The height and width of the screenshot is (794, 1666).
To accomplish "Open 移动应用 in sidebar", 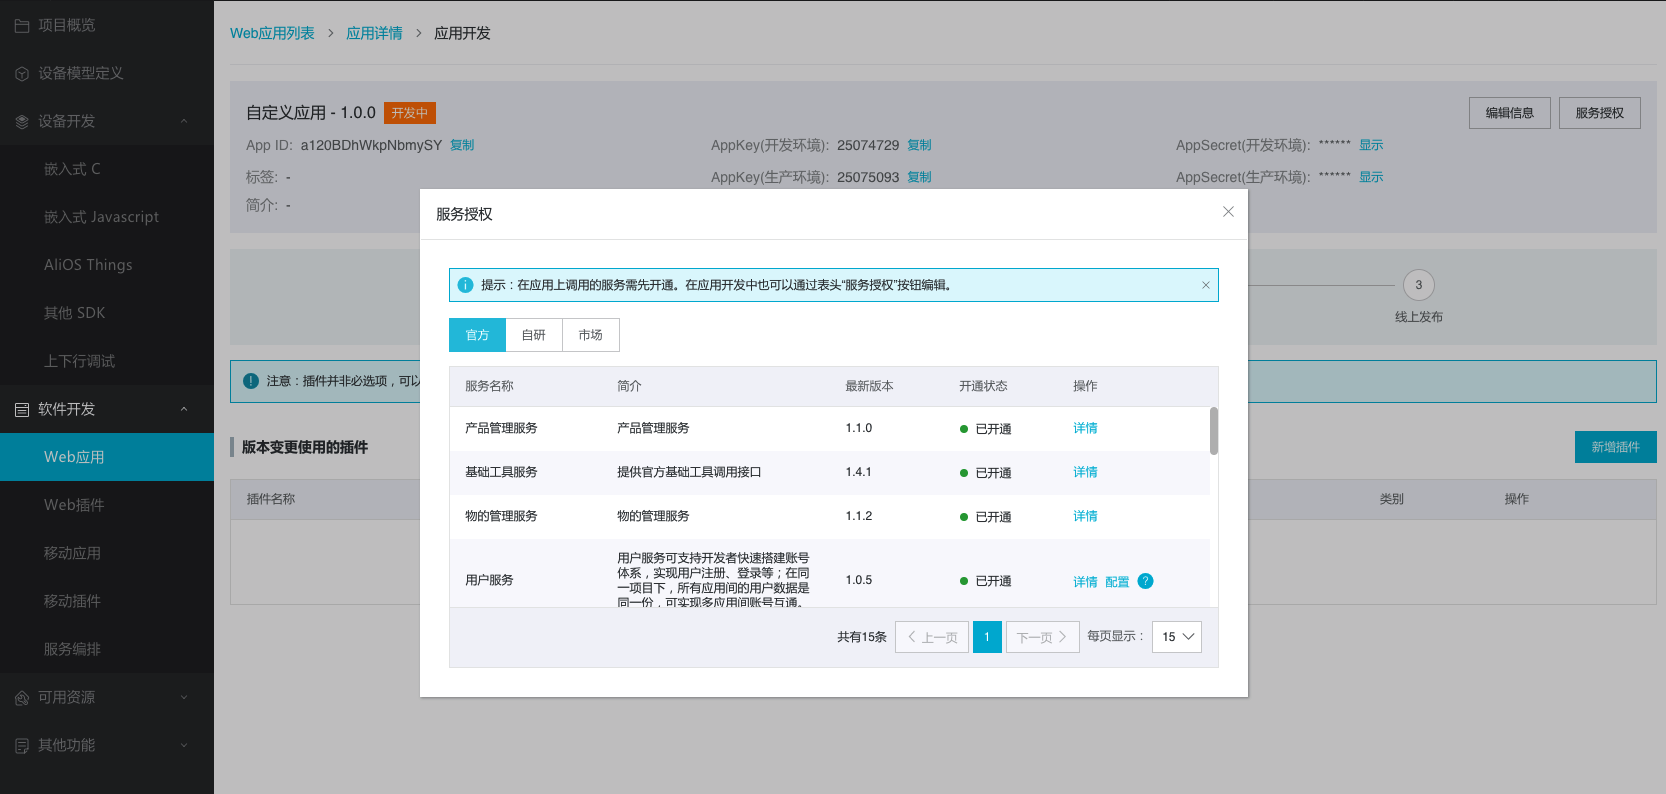I will [x=107, y=553].
